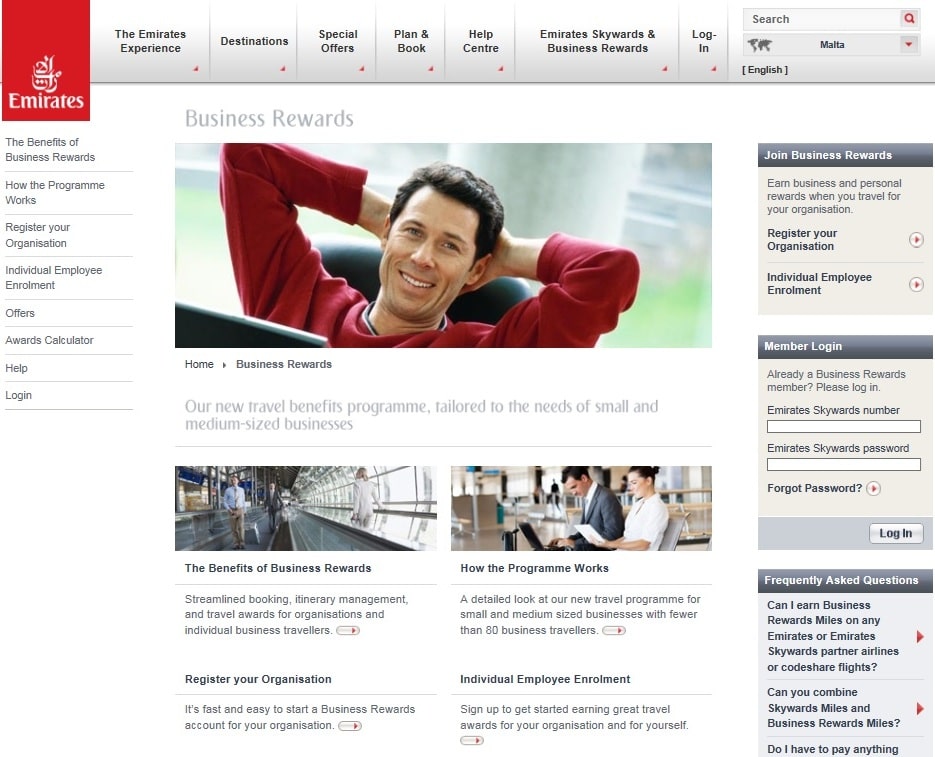Viewport: 935px width, 757px height.
Task: Click the Home breadcrumb link
Action: click(x=199, y=364)
